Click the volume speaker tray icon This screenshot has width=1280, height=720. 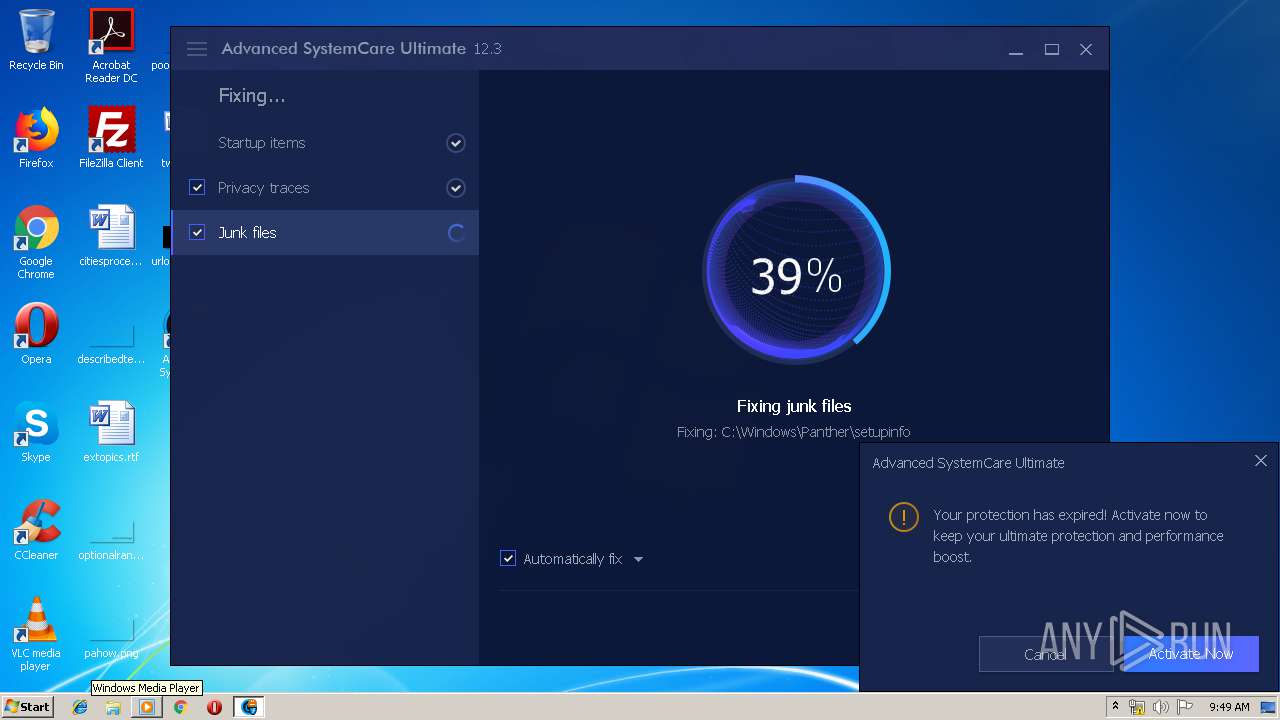tap(1160, 707)
